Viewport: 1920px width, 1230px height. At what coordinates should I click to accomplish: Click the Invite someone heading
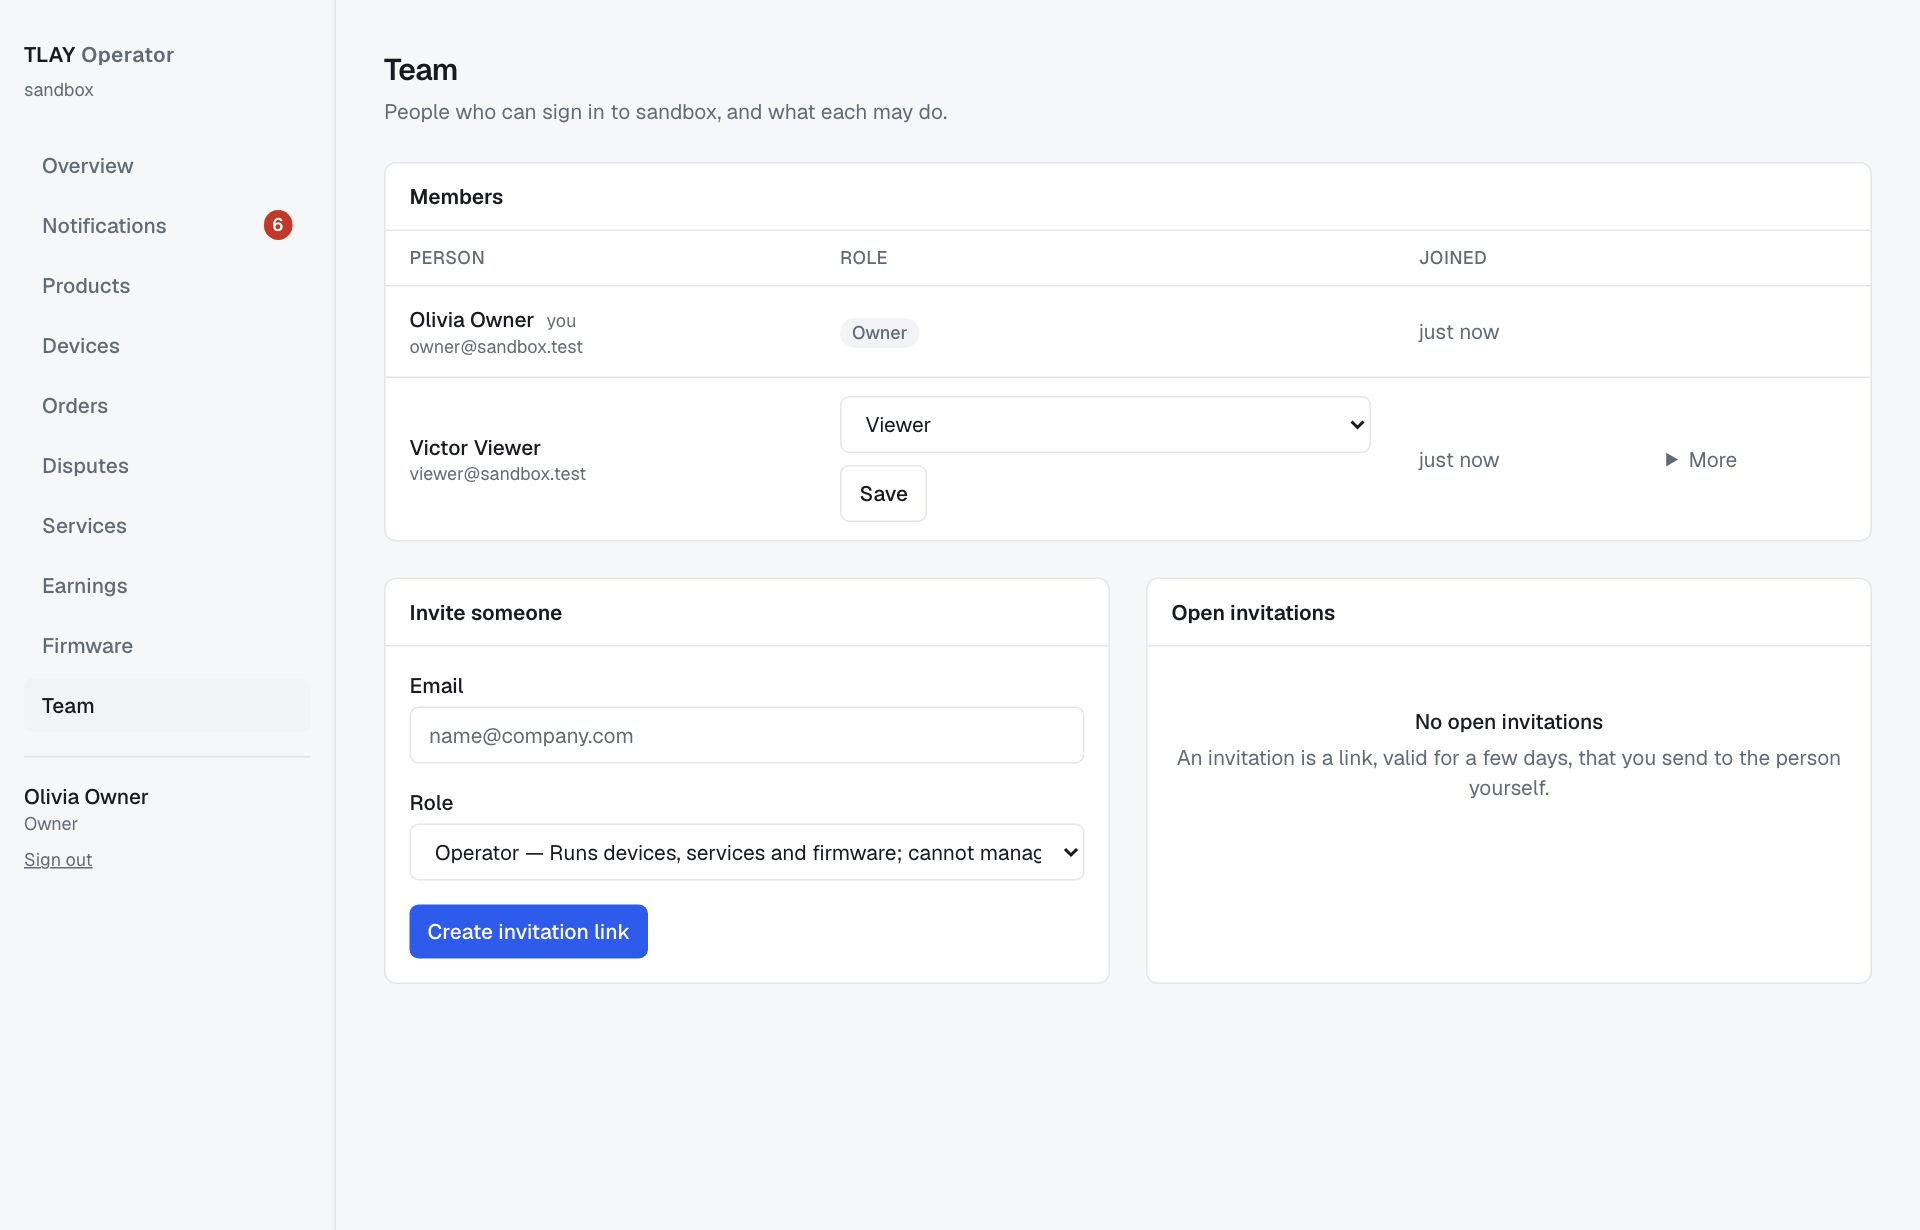(485, 613)
